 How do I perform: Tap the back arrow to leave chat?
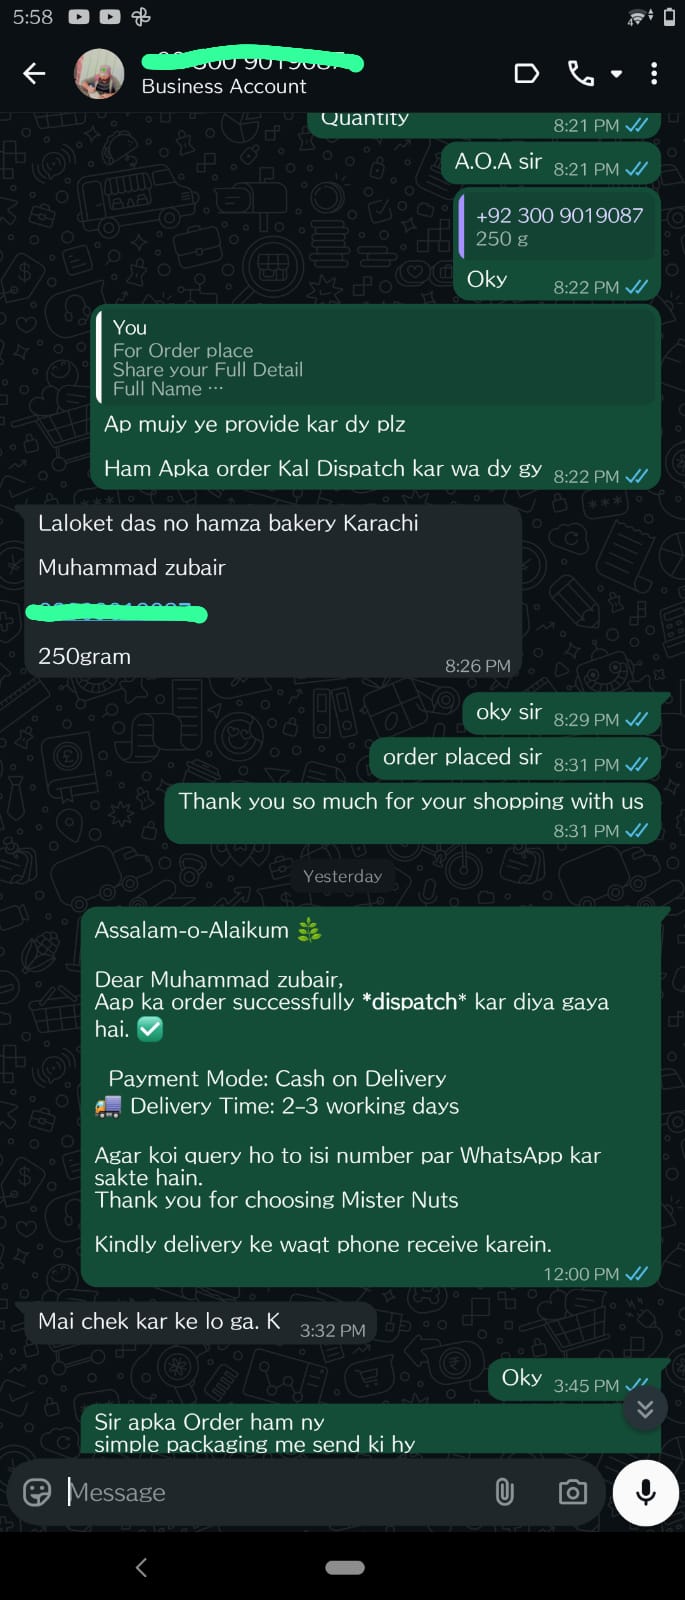[x=34, y=73]
